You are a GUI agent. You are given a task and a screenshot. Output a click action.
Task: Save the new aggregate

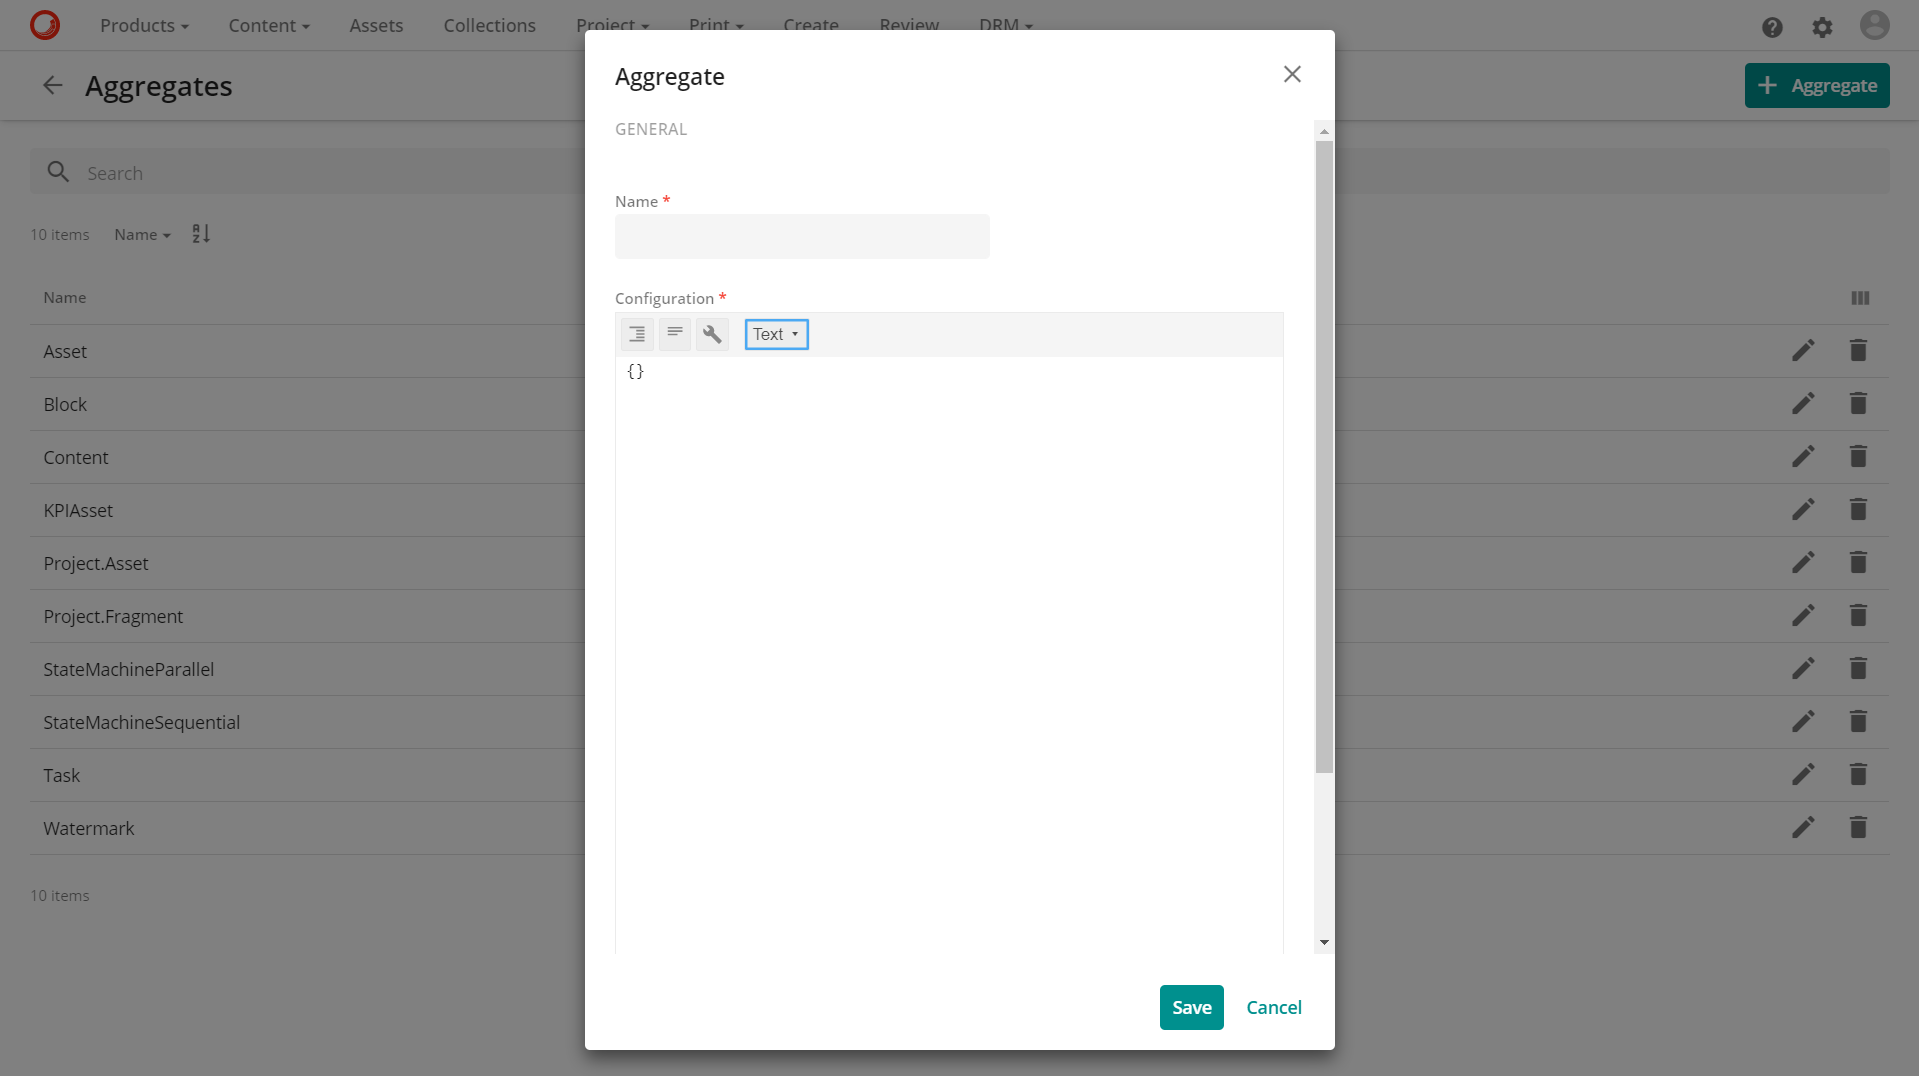(1191, 1007)
